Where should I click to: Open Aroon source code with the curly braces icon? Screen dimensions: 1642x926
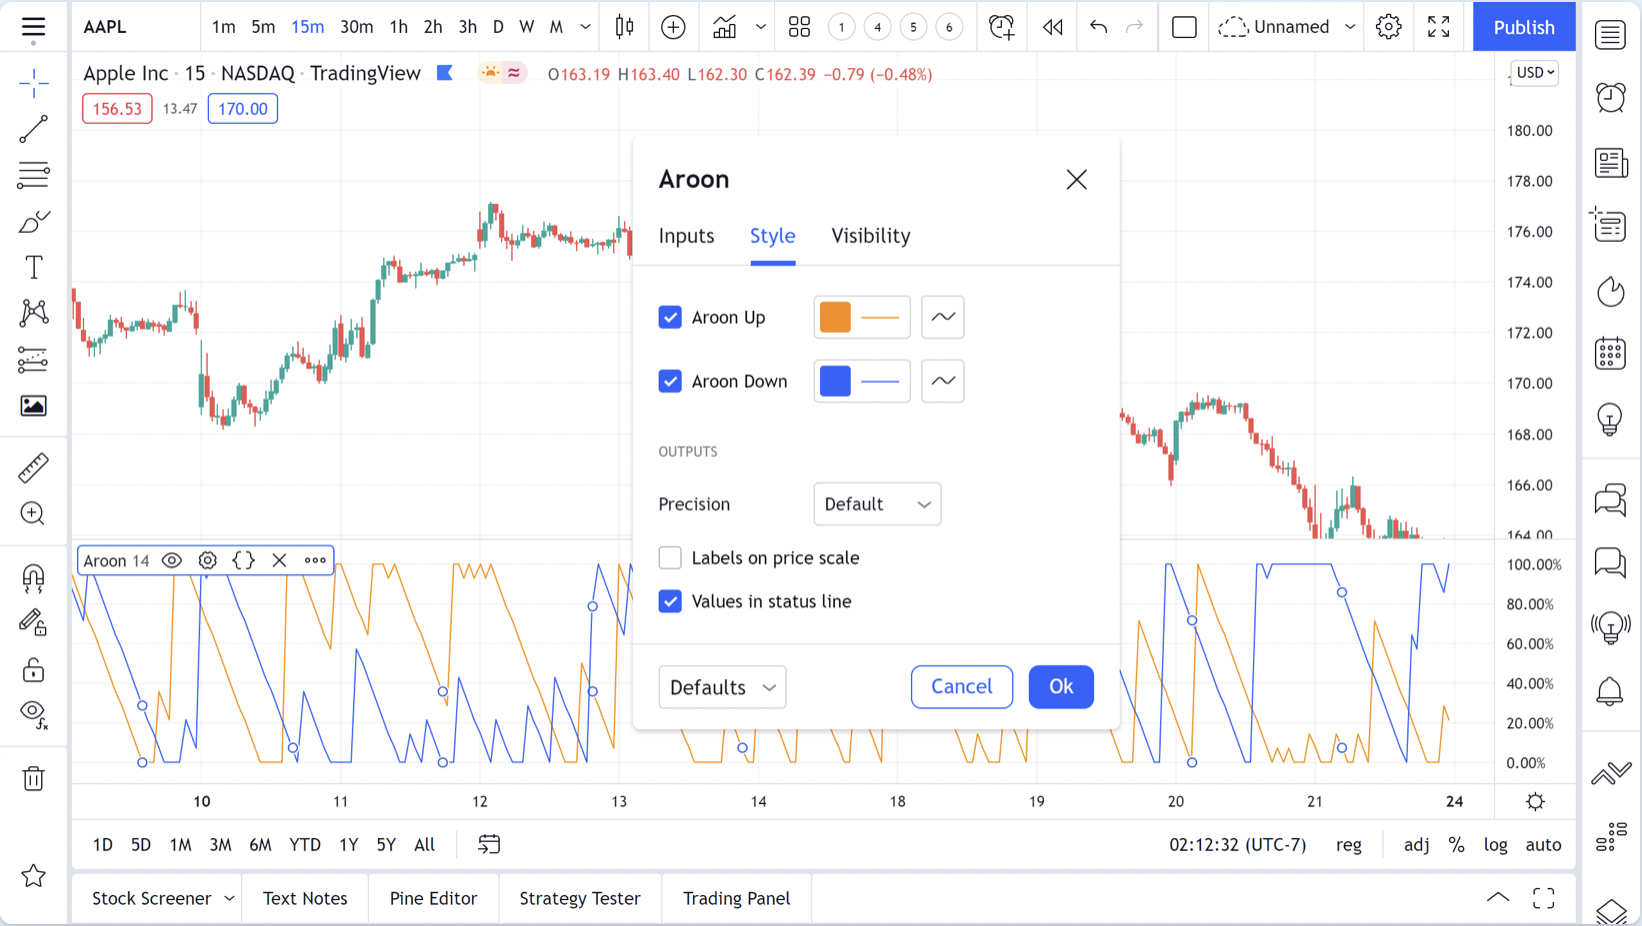[243, 560]
